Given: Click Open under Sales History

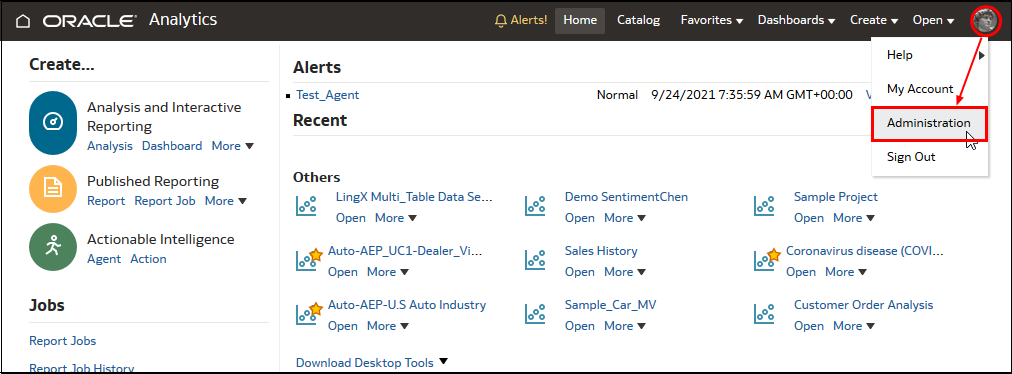Looking at the screenshot, I should pyautogui.click(x=580, y=272).
